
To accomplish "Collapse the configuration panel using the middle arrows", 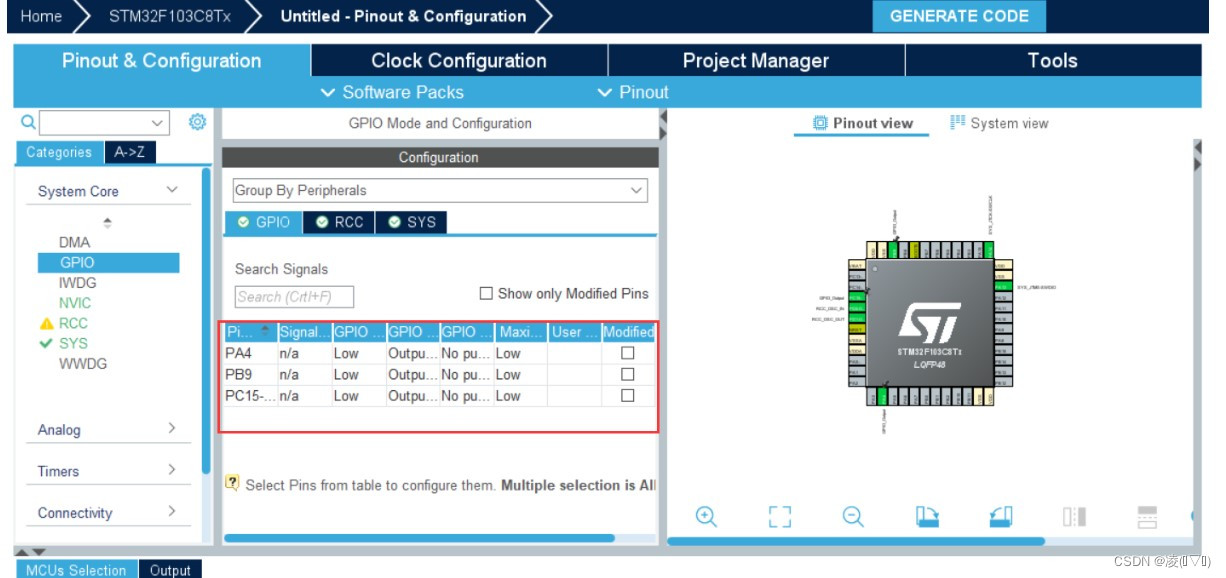I will click(x=662, y=127).
